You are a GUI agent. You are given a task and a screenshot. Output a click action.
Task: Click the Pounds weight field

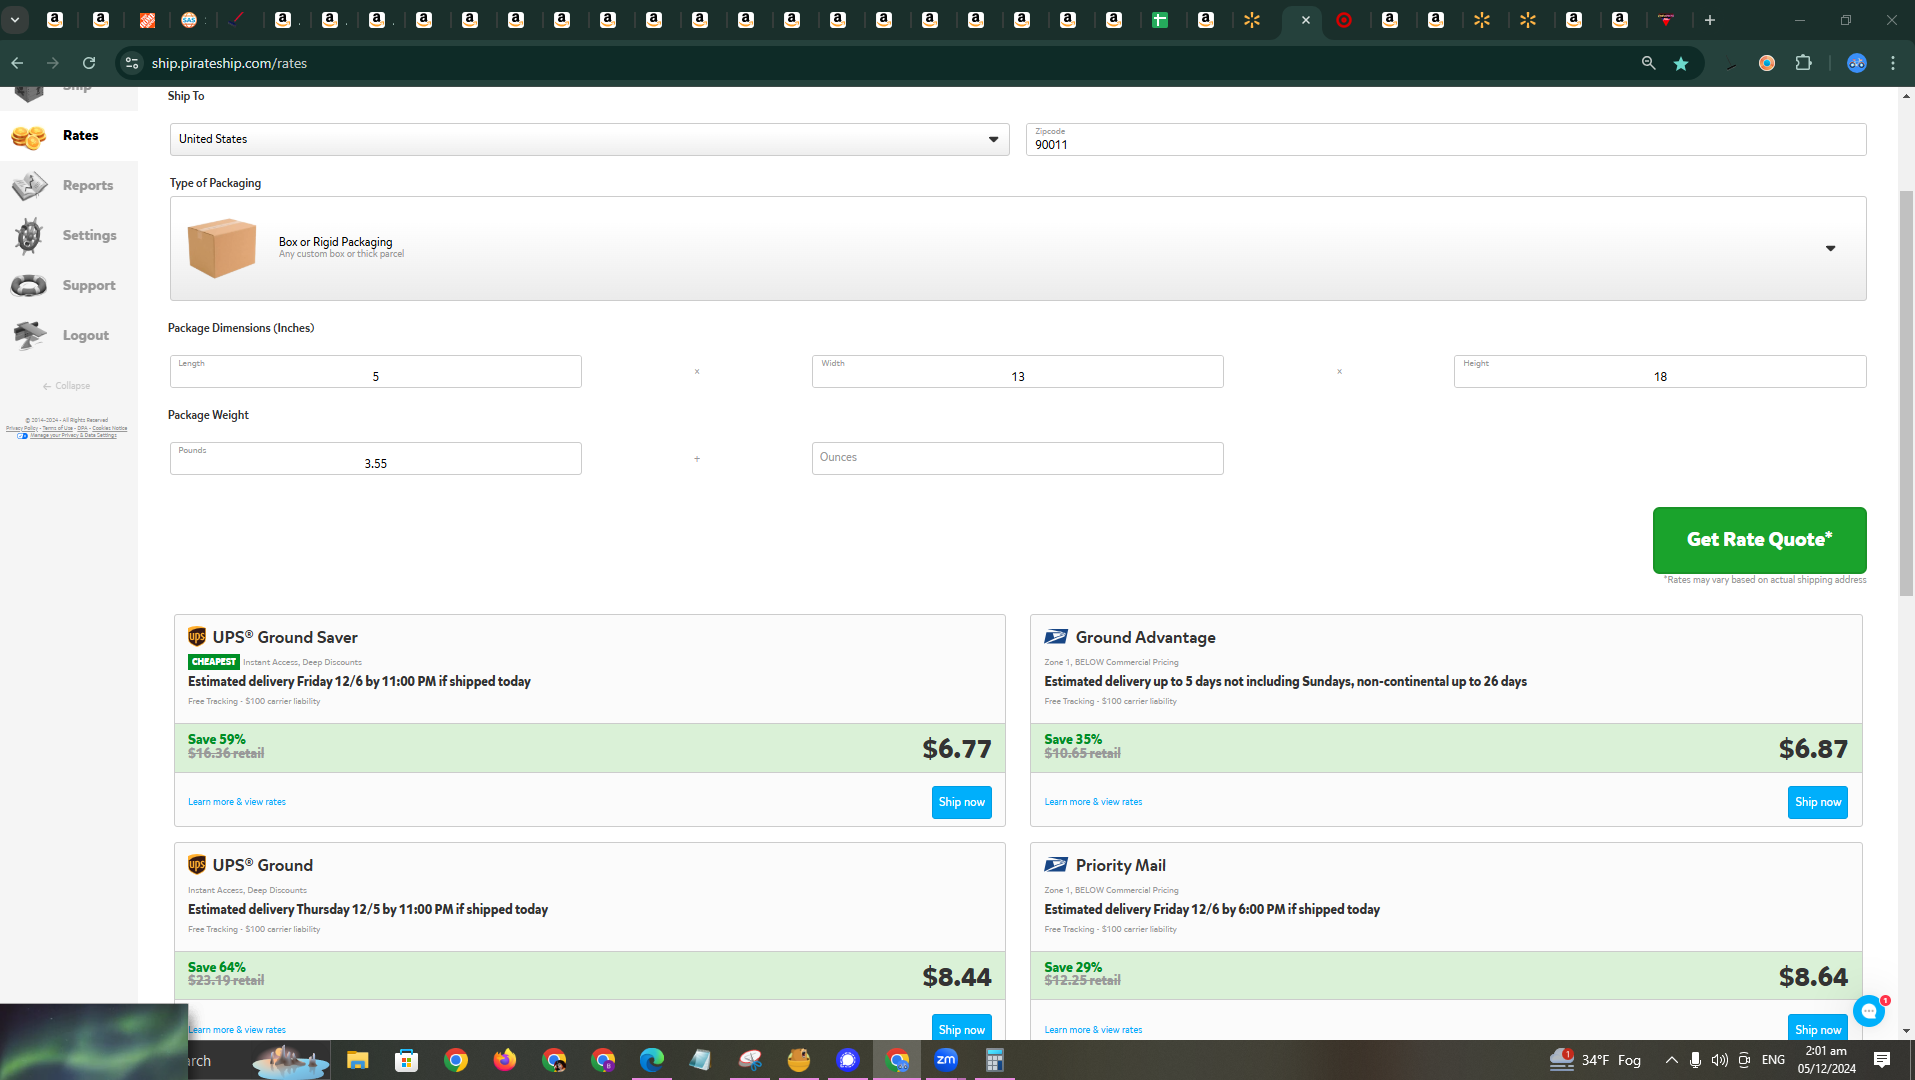pyautogui.click(x=375, y=458)
